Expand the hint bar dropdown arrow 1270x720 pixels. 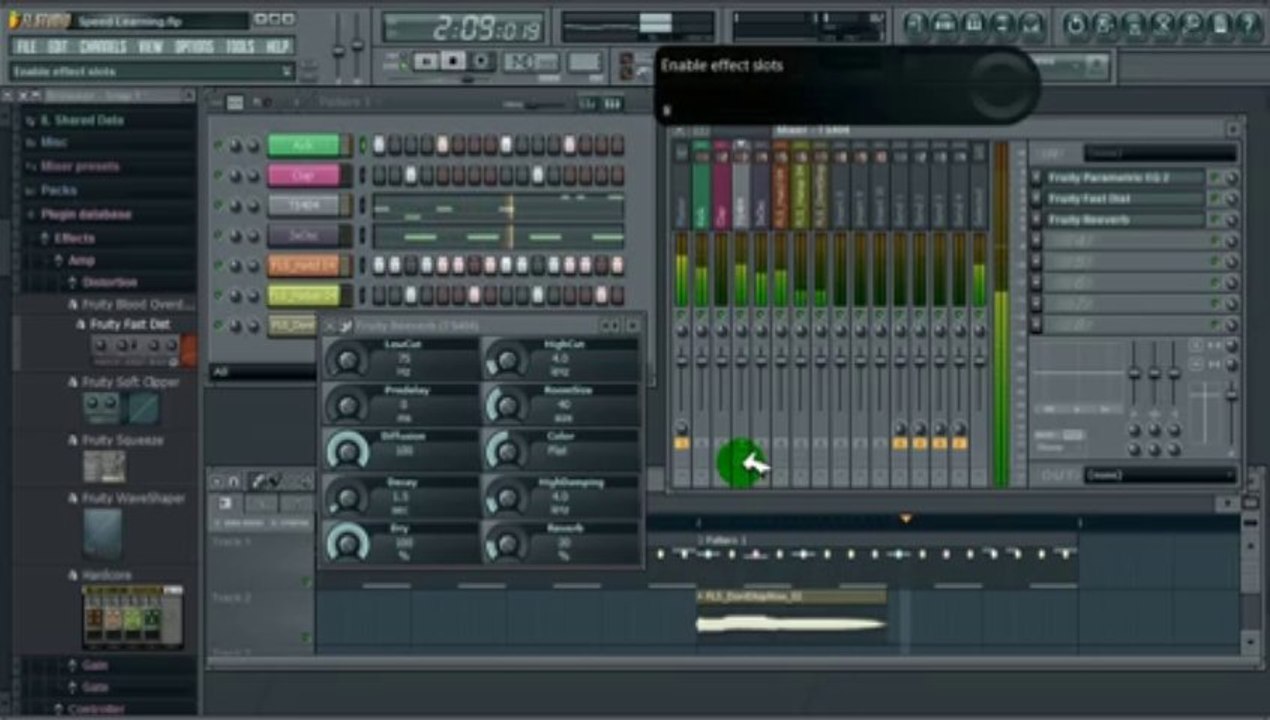click(x=287, y=72)
